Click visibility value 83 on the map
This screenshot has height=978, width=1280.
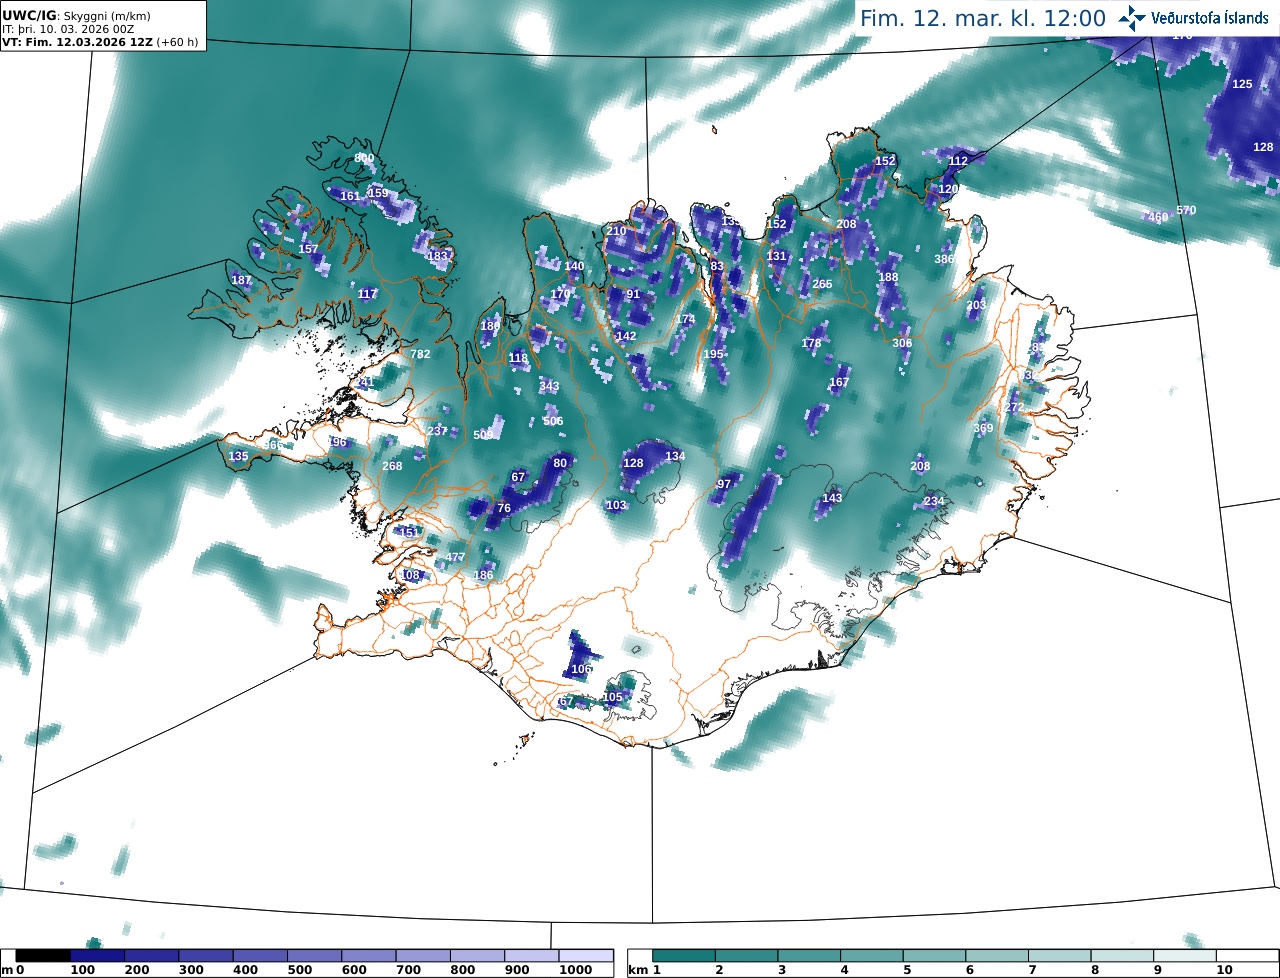click(716, 266)
